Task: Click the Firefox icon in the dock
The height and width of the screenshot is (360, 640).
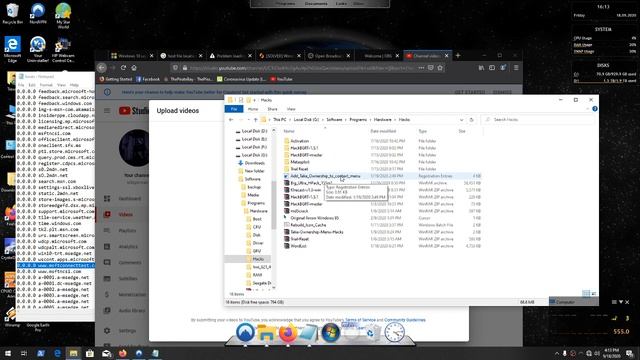Action: pyautogui.click(x=288, y=333)
